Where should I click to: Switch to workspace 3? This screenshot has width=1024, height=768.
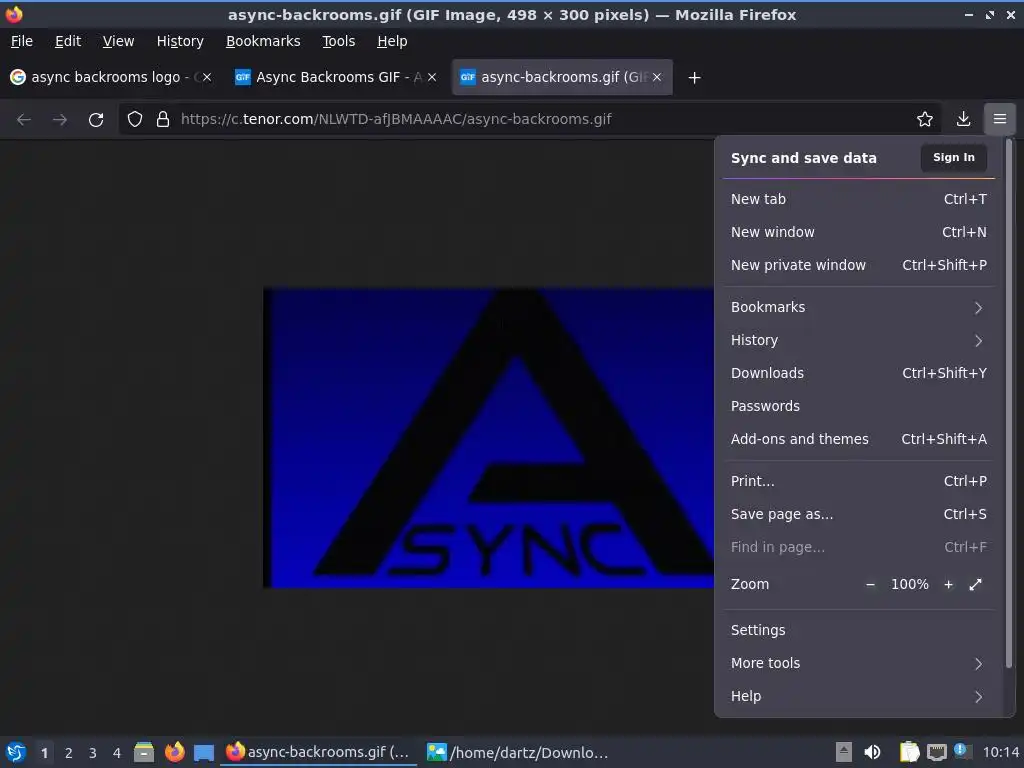point(93,753)
